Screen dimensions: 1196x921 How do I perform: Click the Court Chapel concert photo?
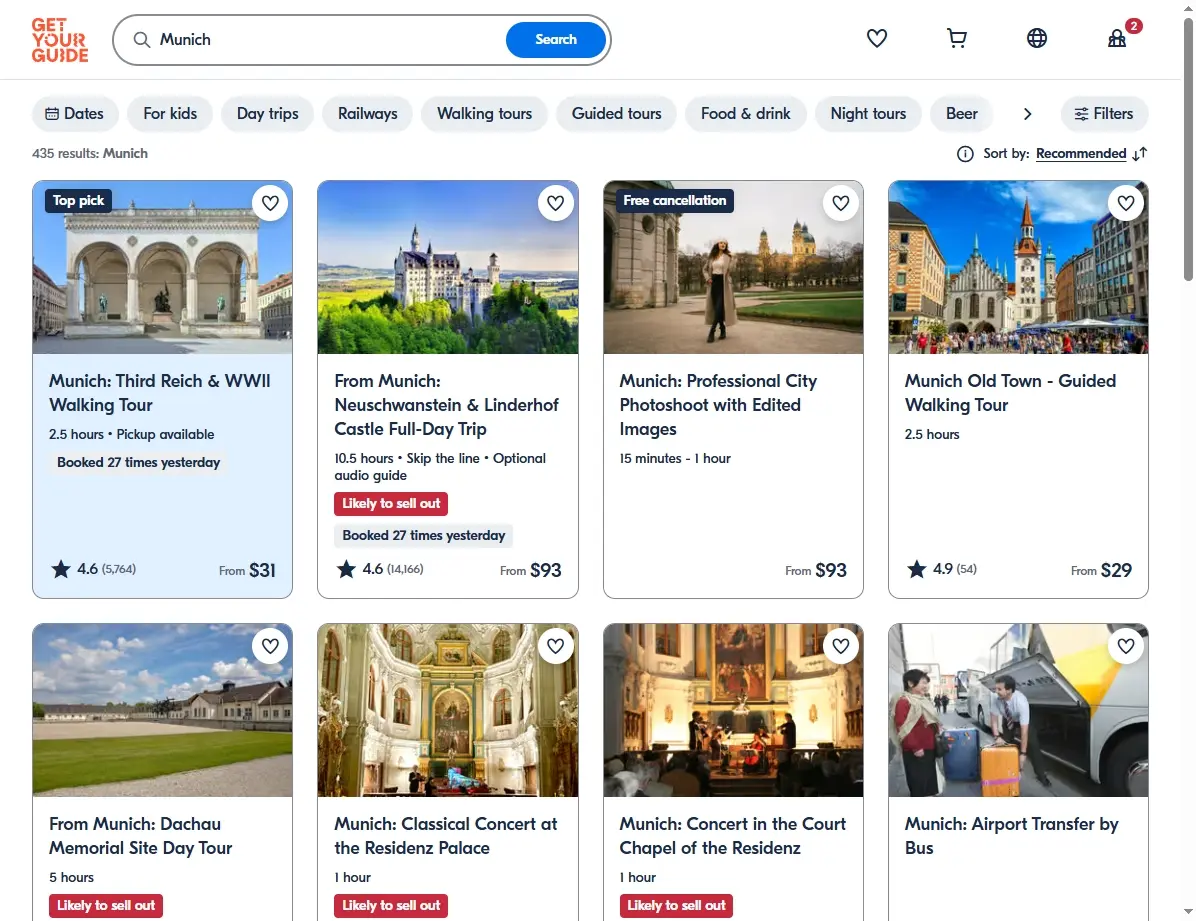[x=733, y=710]
